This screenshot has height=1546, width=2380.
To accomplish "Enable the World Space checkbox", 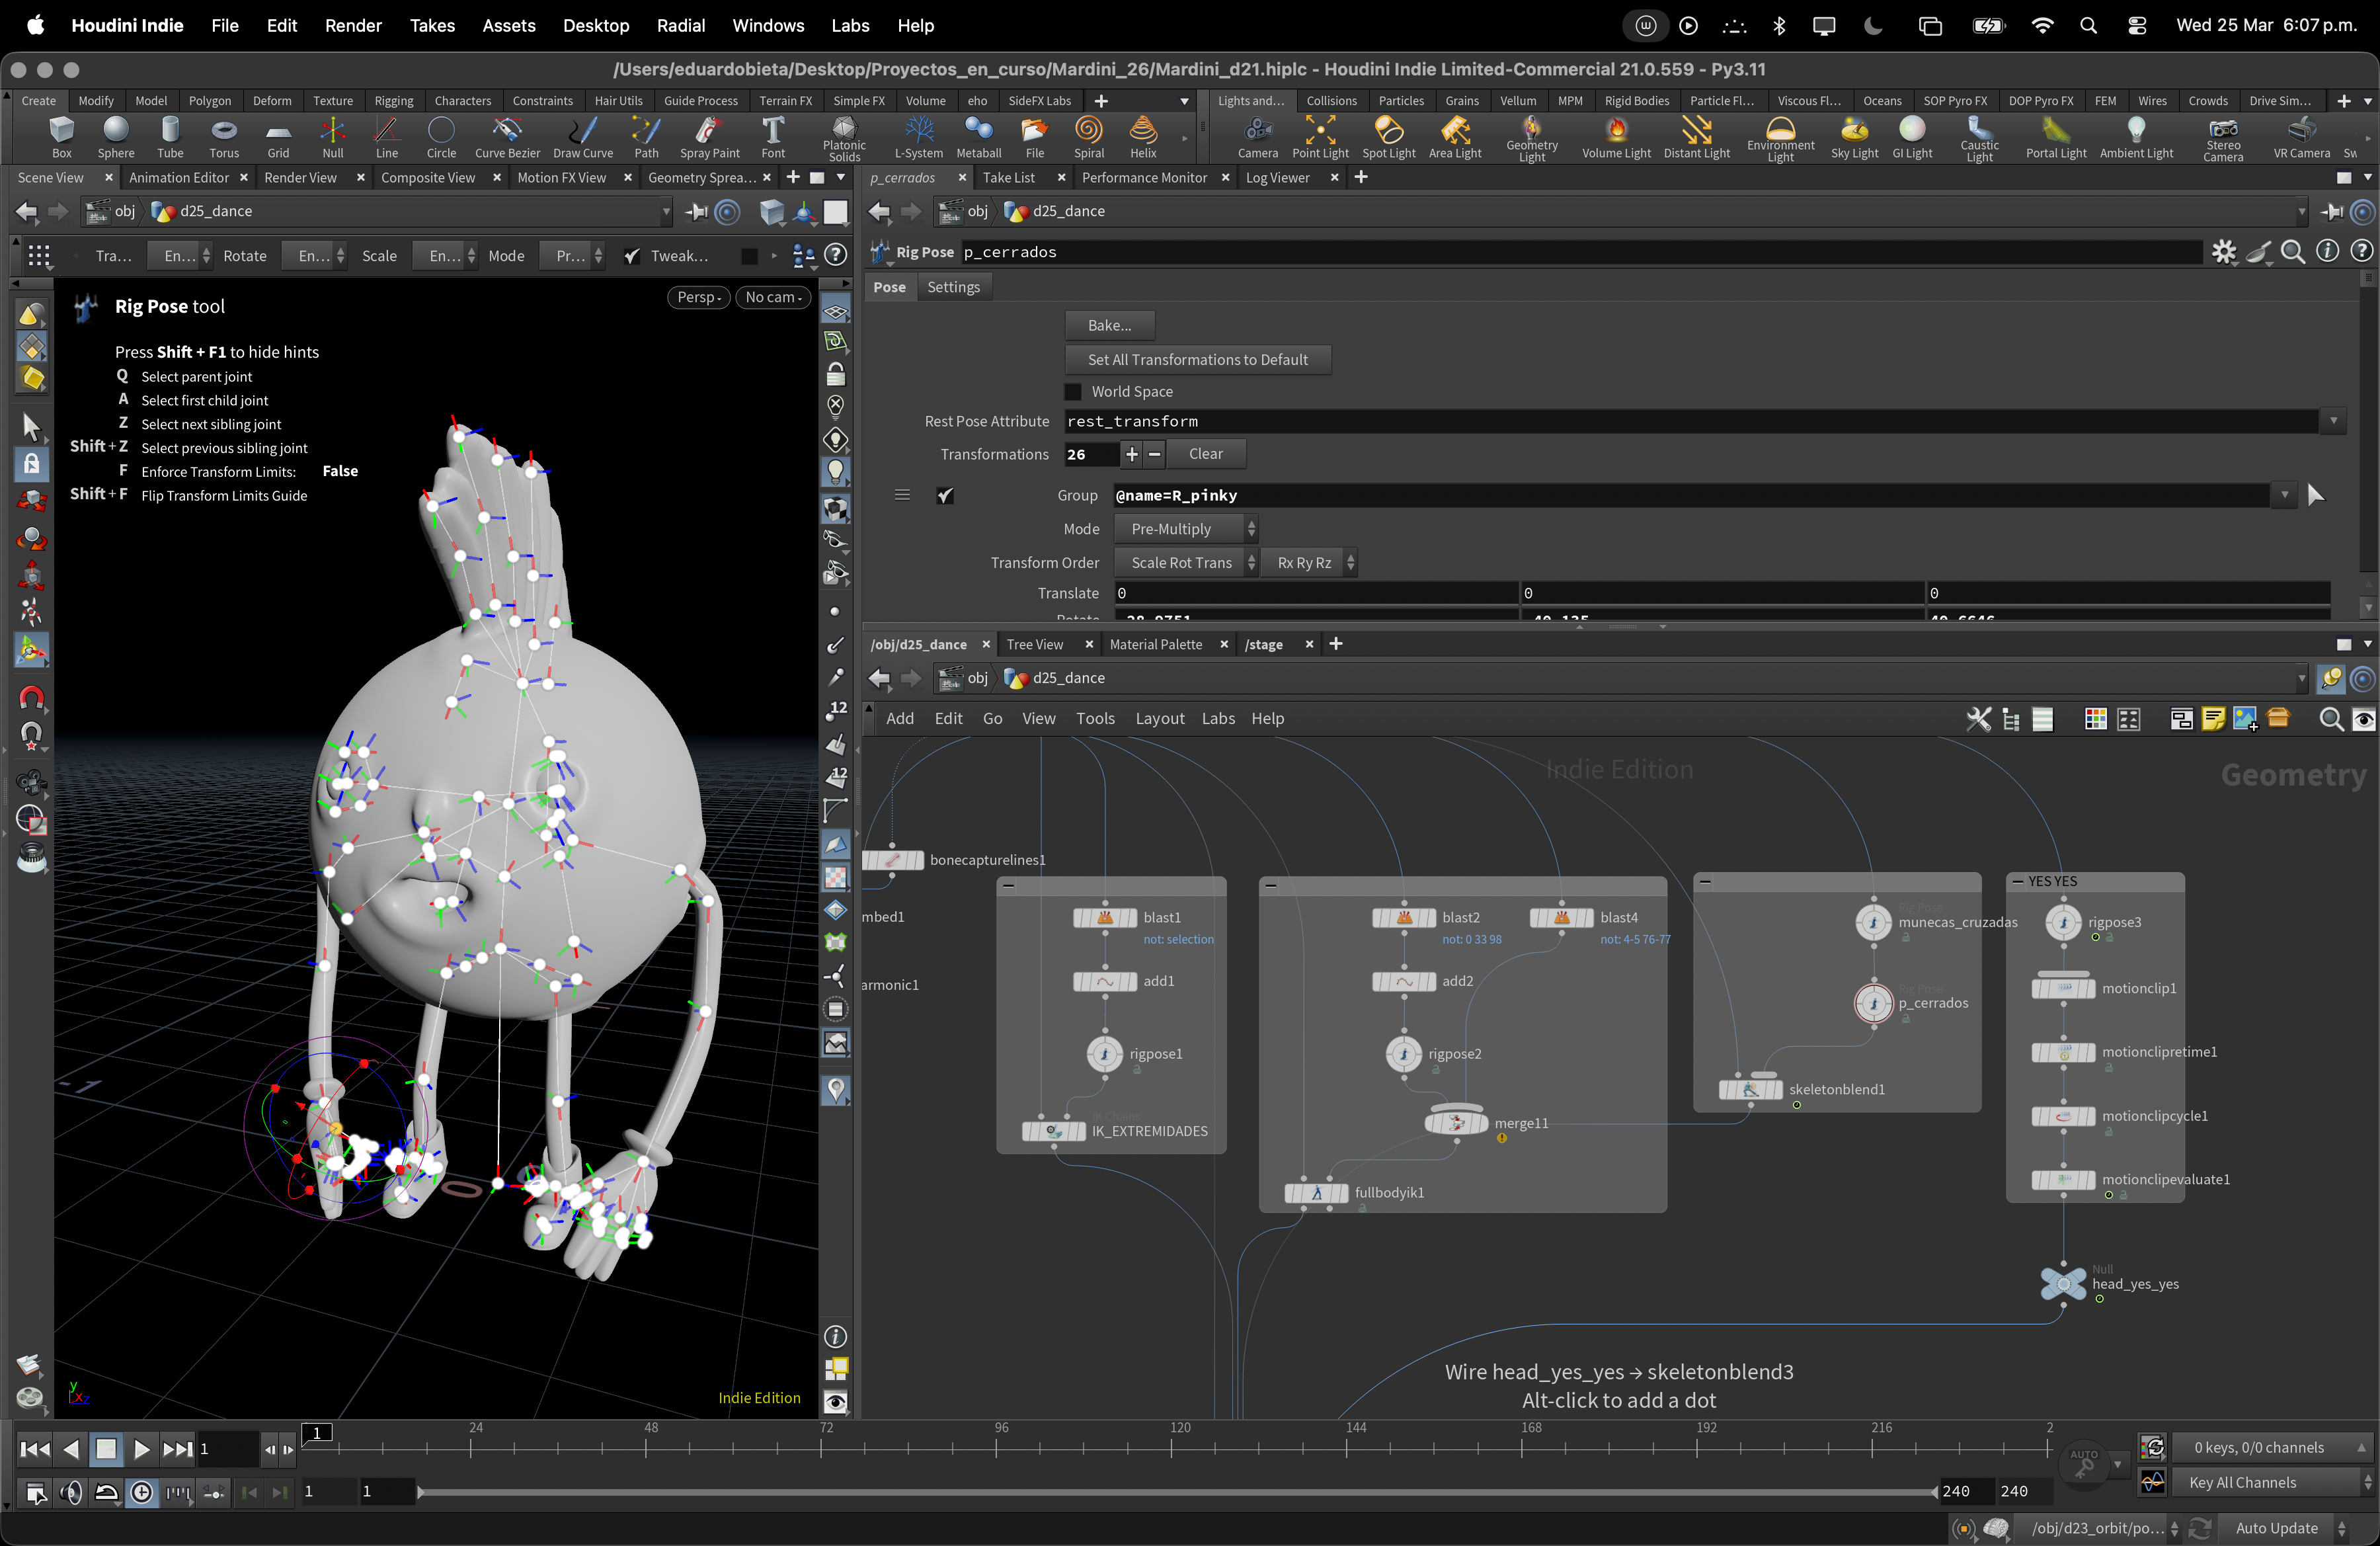I will [1073, 392].
